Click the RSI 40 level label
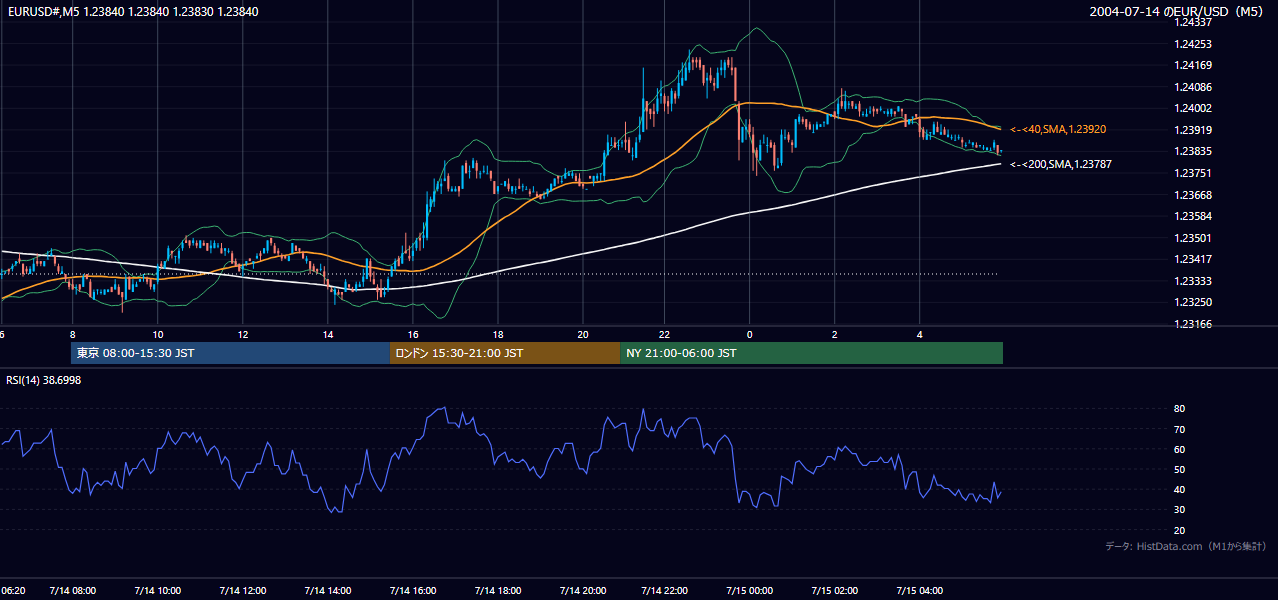 (1179, 490)
